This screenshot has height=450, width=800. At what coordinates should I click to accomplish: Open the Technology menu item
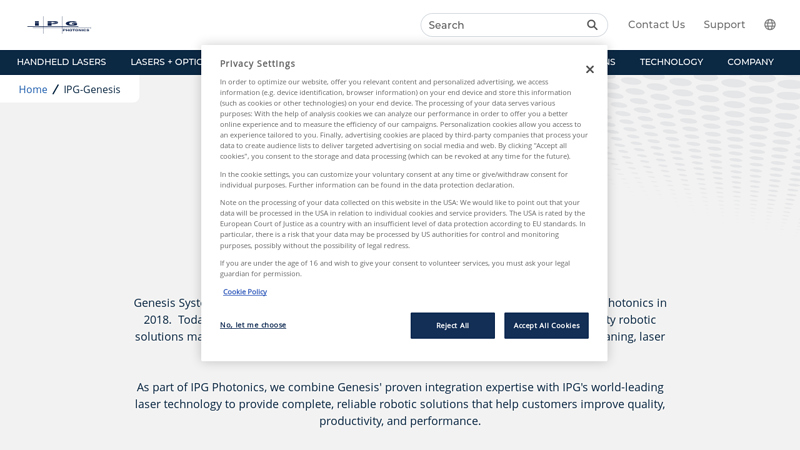(x=671, y=62)
